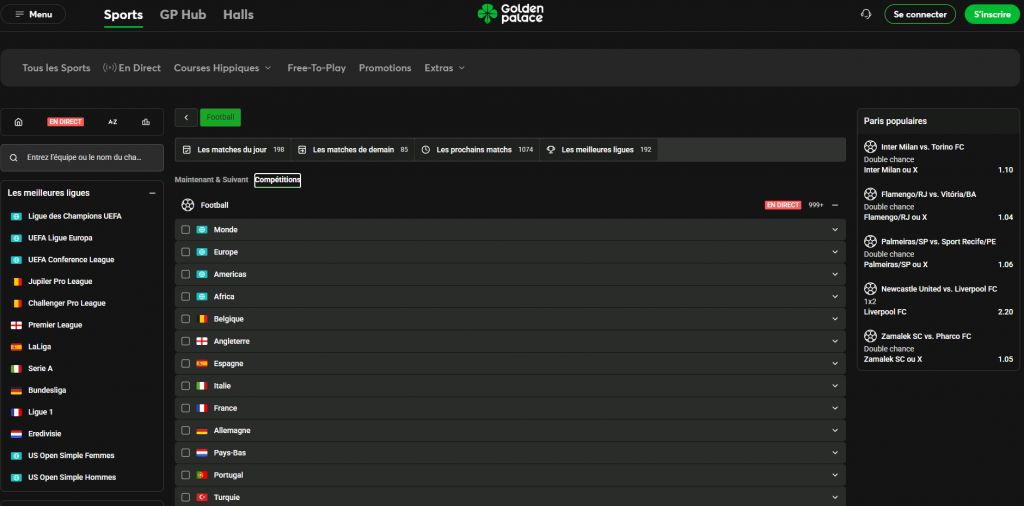Image resolution: width=1024 pixels, height=506 pixels.
Task: Click the customer support headset icon
Action: click(x=866, y=14)
